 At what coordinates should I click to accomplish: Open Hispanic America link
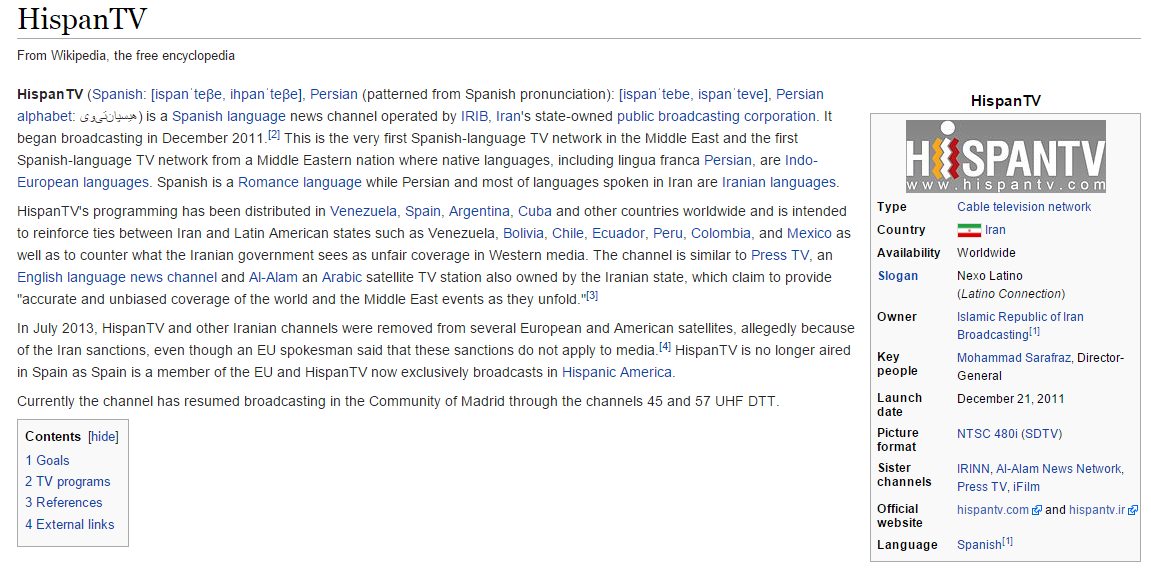tap(617, 372)
